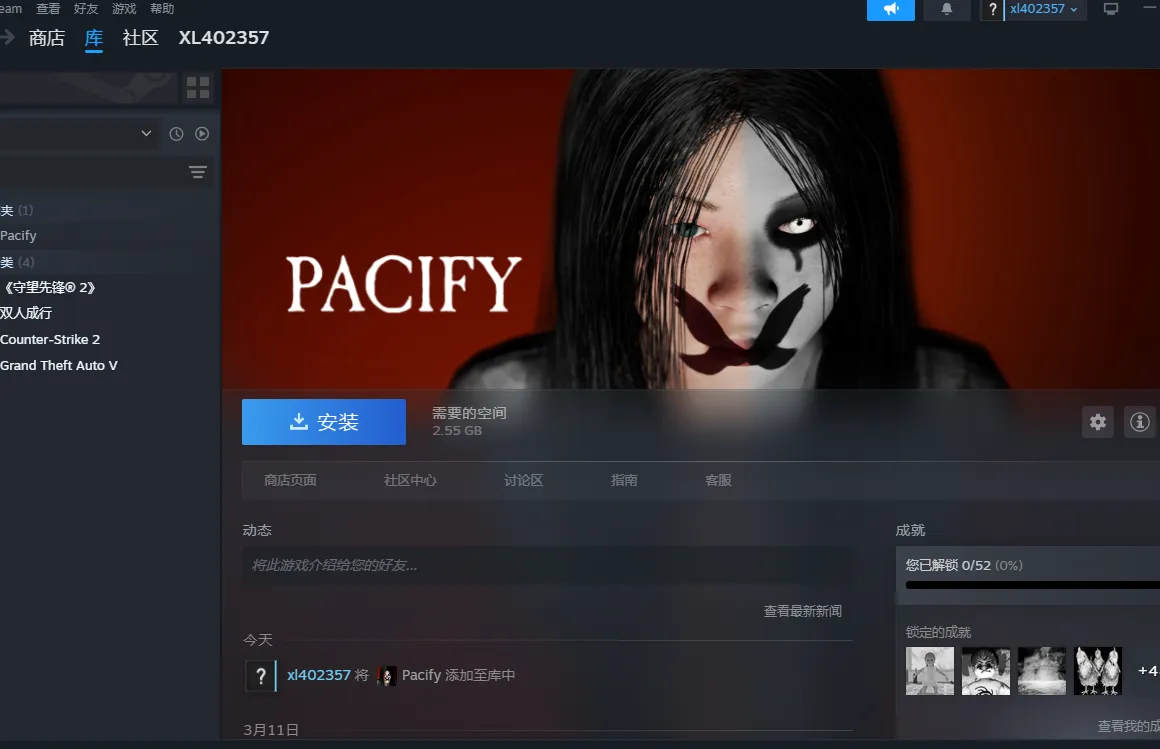The height and width of the screenshot is (749, 1160).
Task: Expand the library category dropdown
Action: (x=146, y=134)
